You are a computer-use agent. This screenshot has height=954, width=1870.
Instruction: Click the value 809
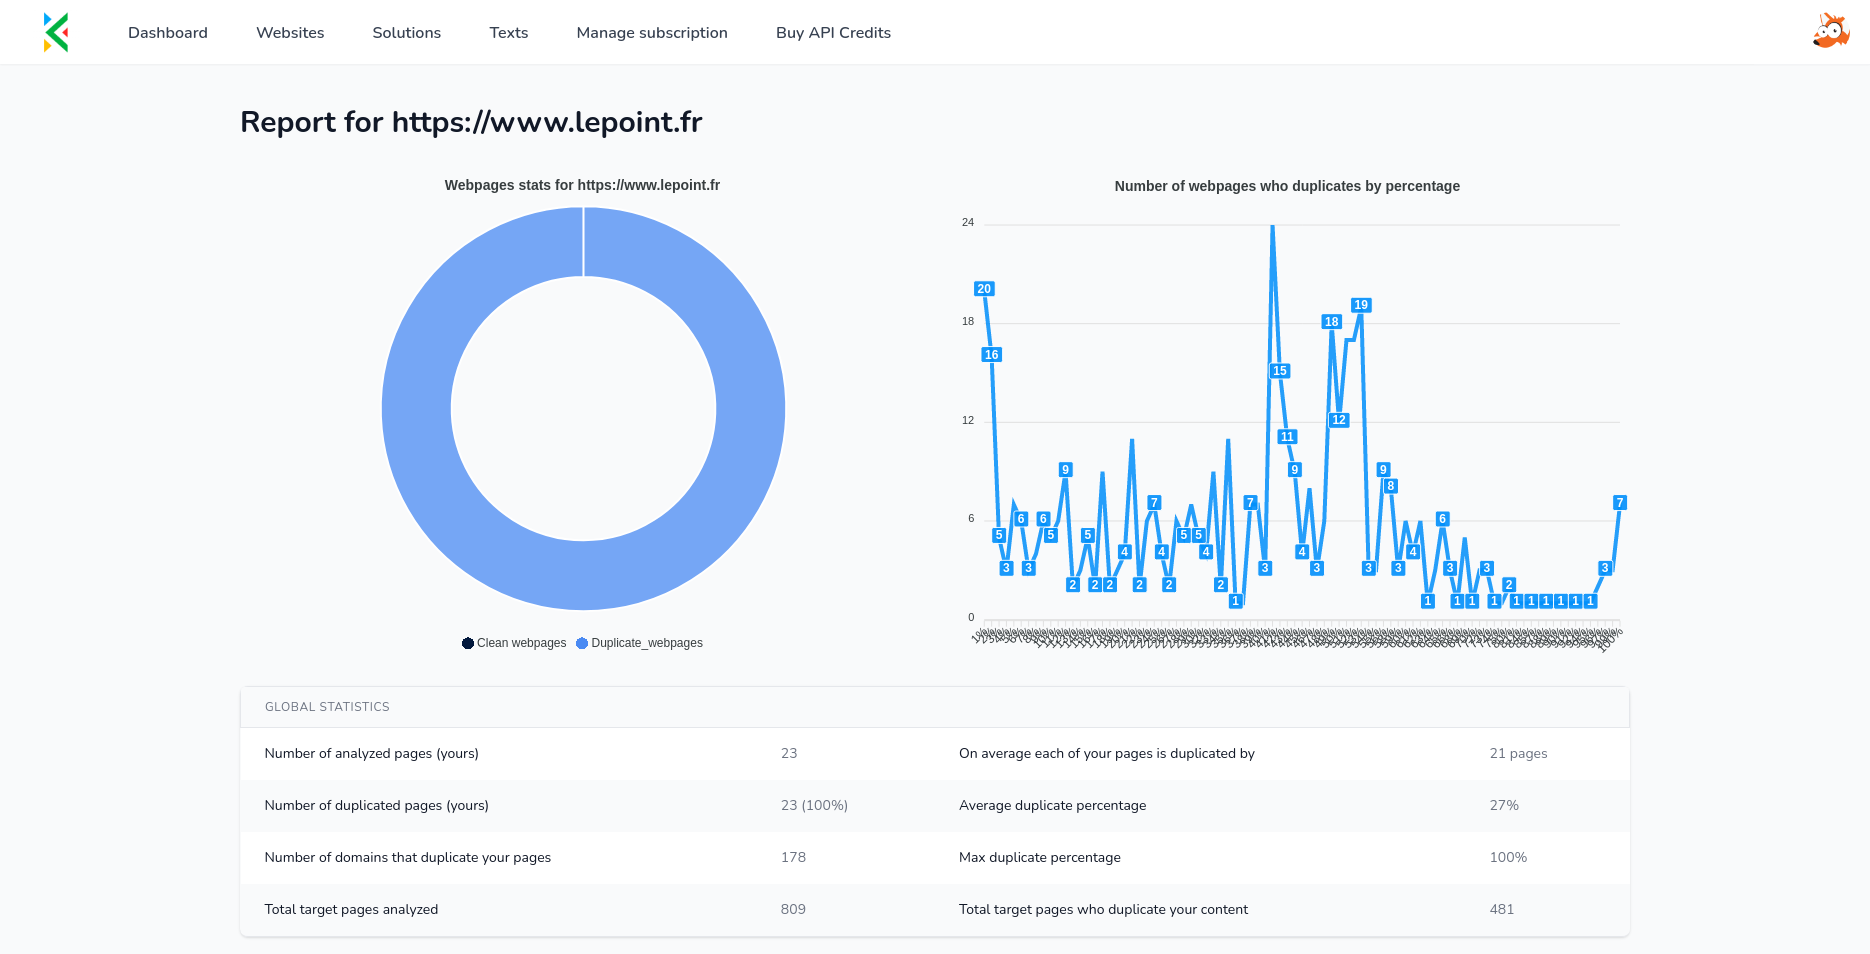pyautogui.click(x=793, y=910)
